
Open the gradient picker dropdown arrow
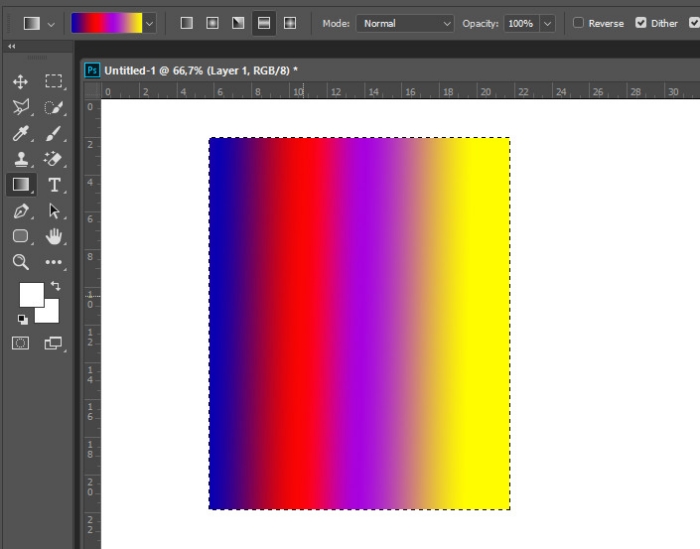click(150, 23)
